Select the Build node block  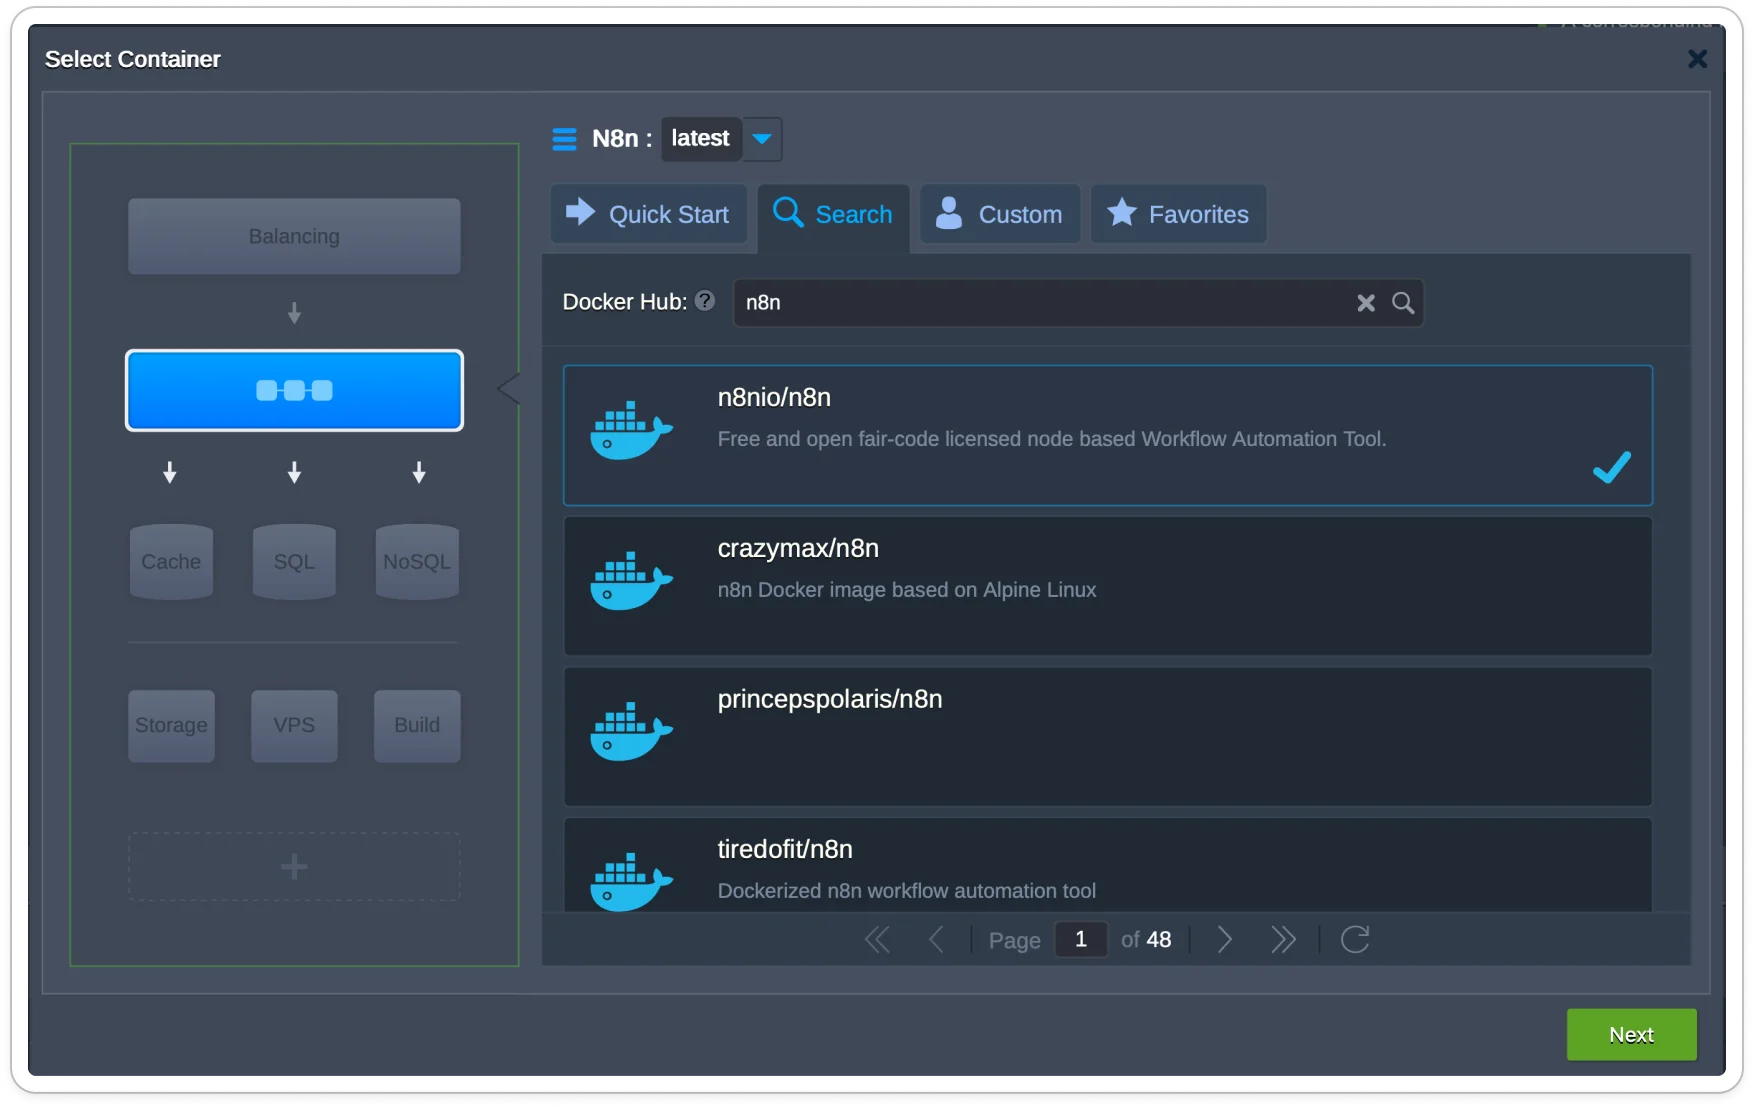coord(417,725)
